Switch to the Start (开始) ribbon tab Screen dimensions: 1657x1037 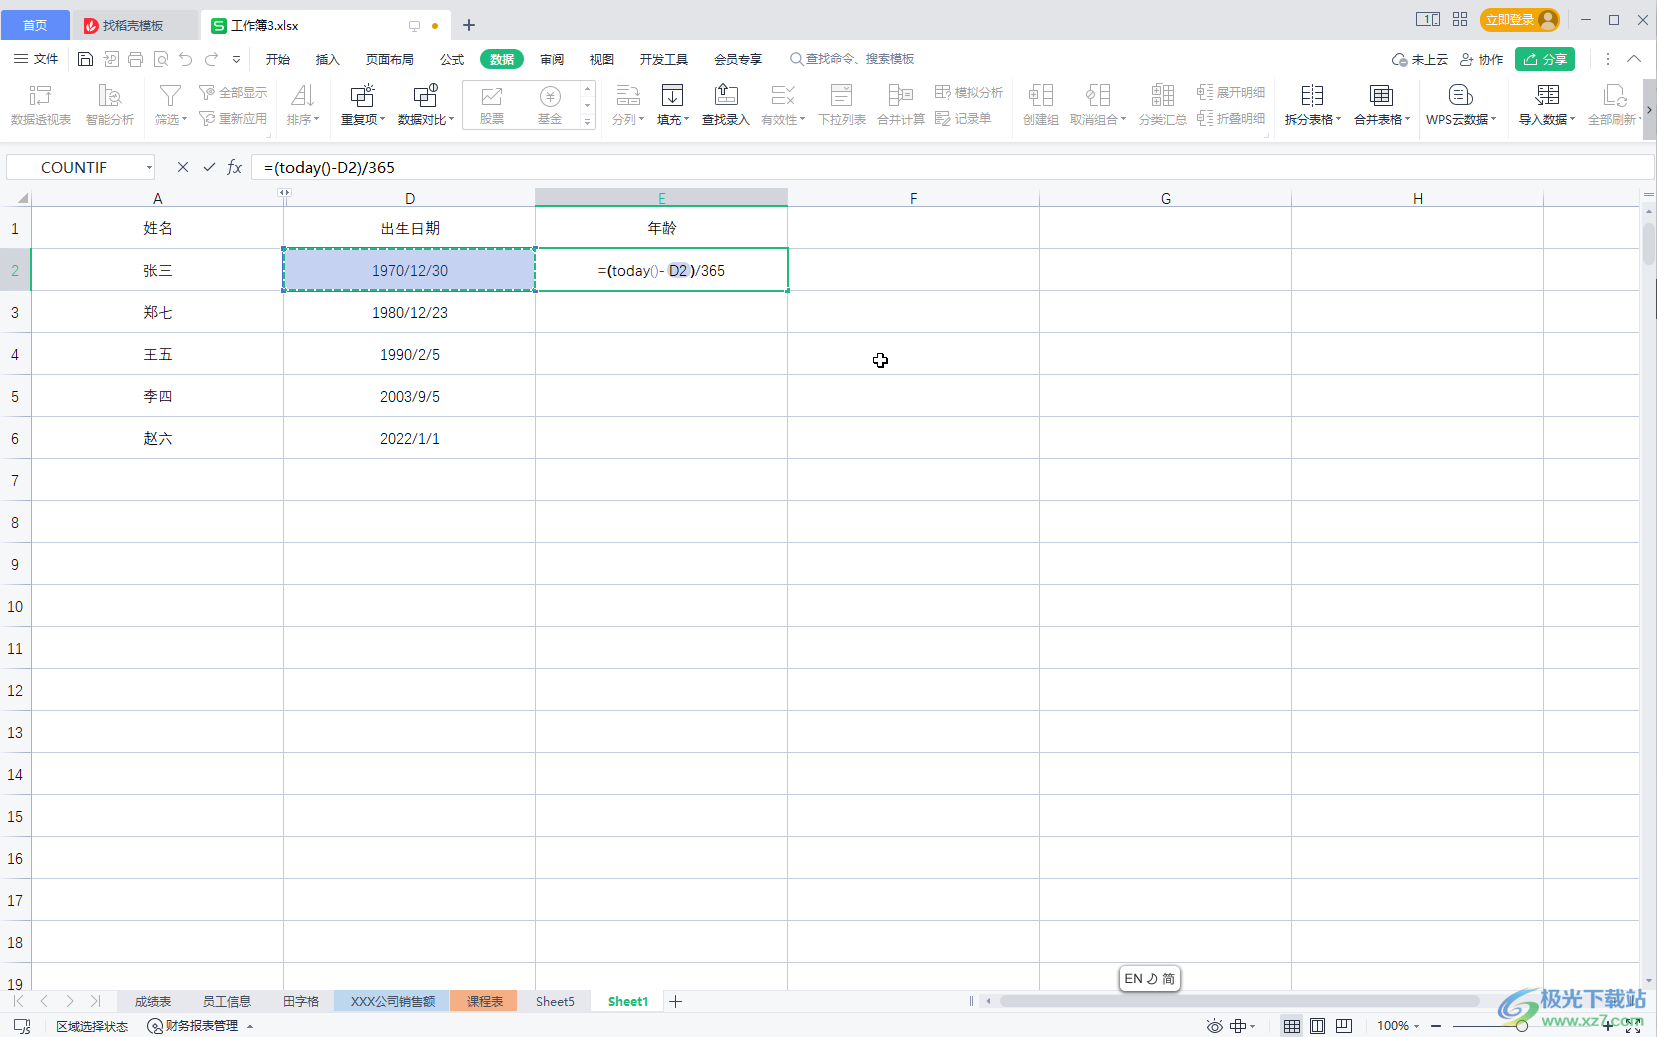click(278, 59)
